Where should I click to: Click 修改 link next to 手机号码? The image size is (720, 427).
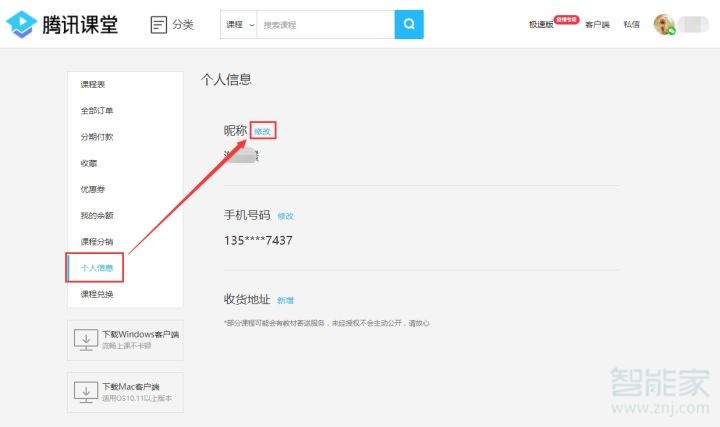285,216
